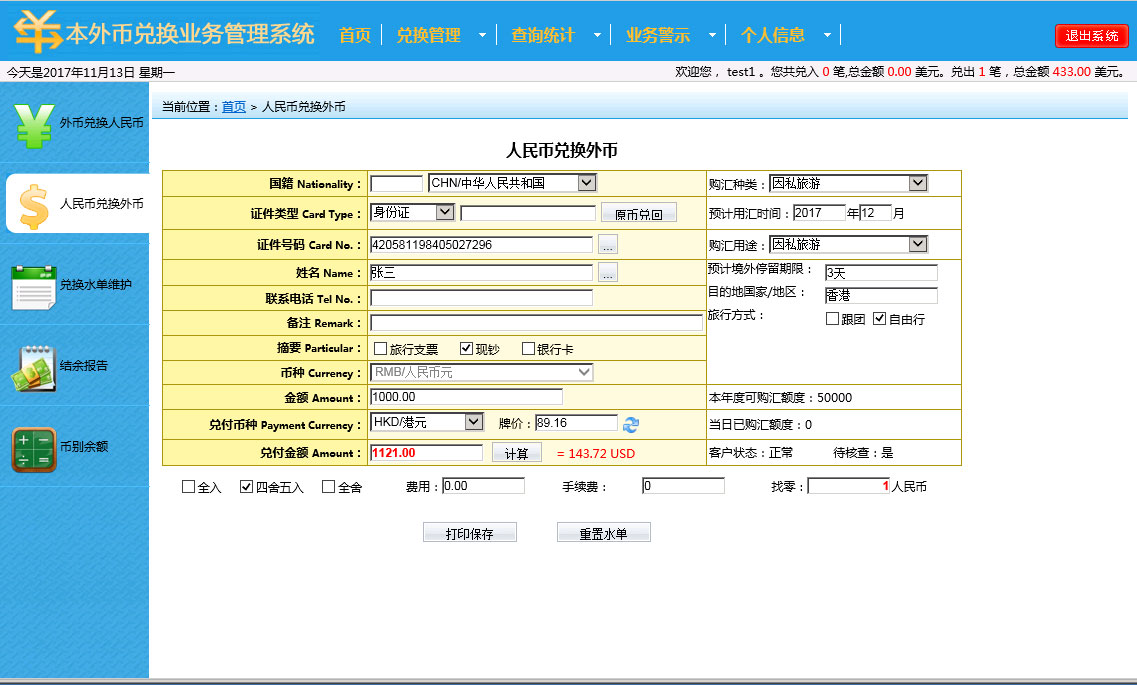Open Payment Currency HKD/港元 dropdown

point(426,422)
